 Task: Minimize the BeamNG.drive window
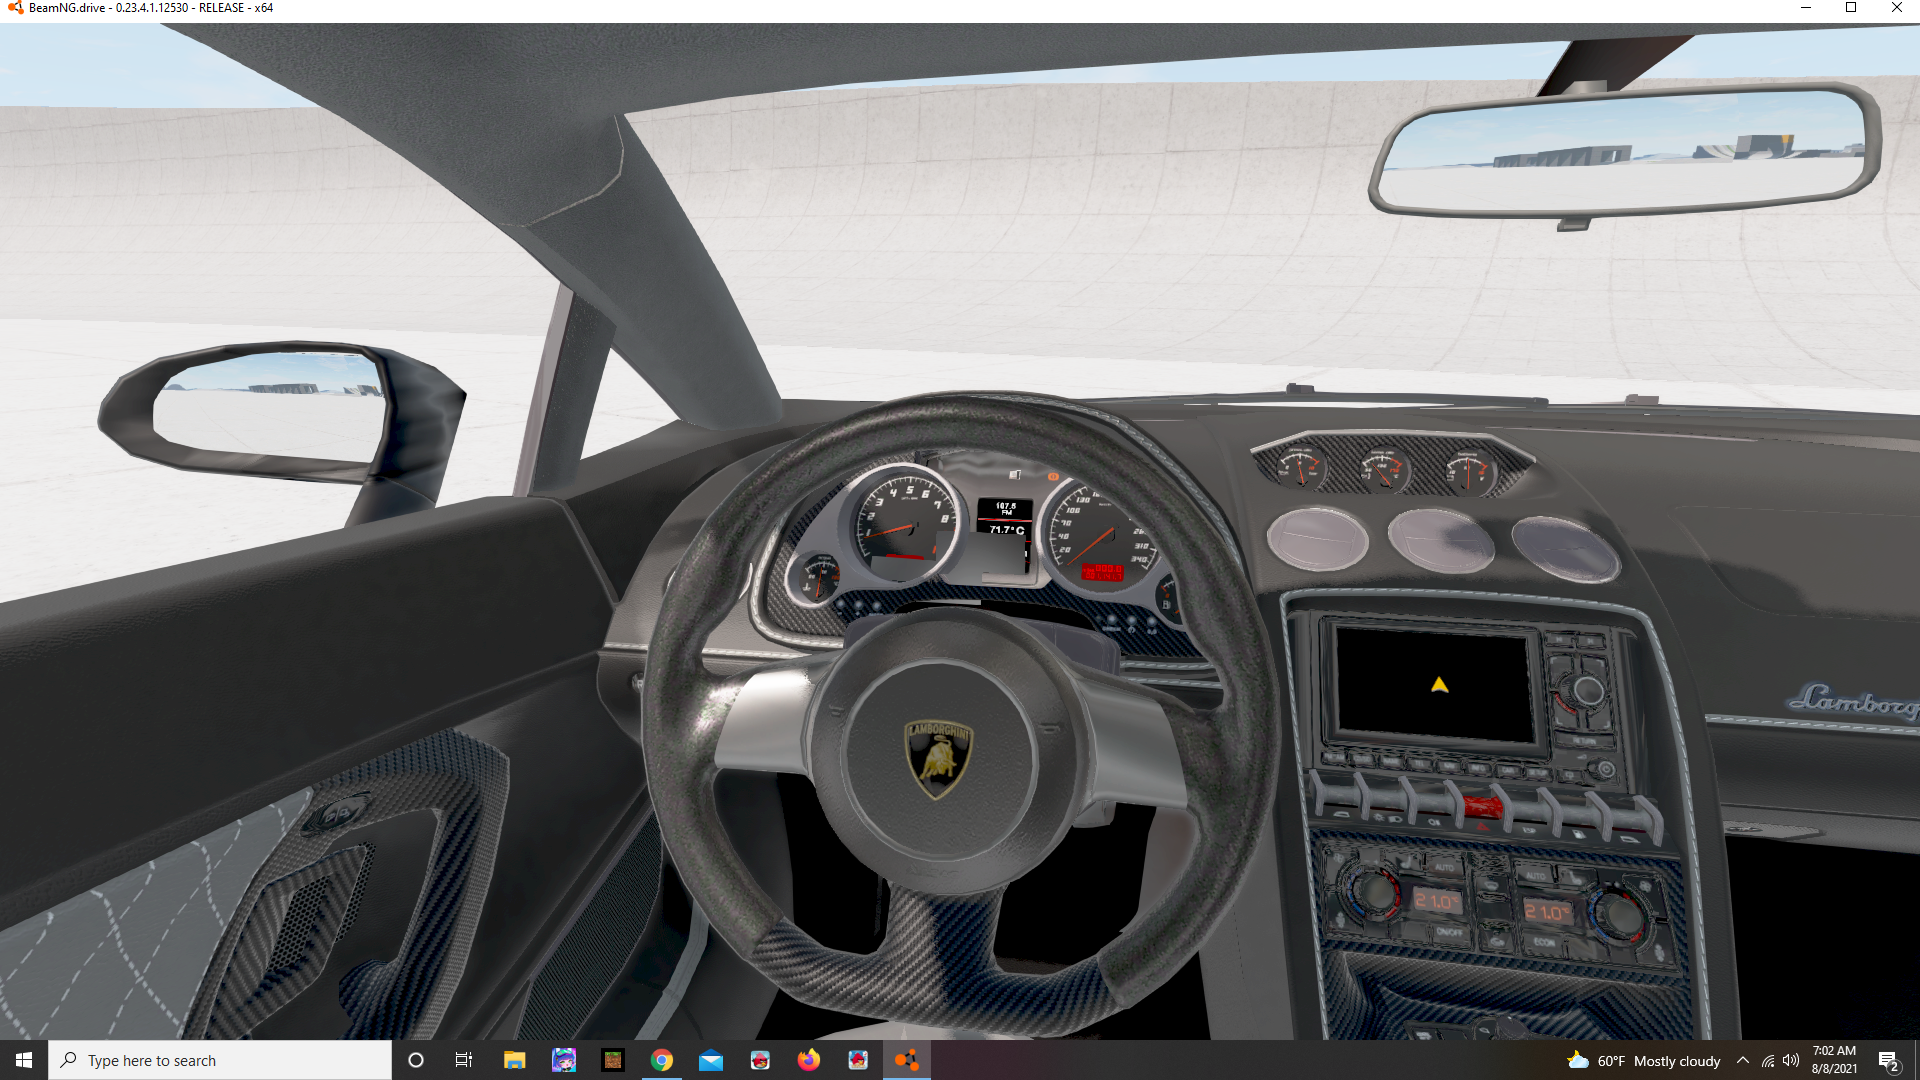click(1806, 8)
